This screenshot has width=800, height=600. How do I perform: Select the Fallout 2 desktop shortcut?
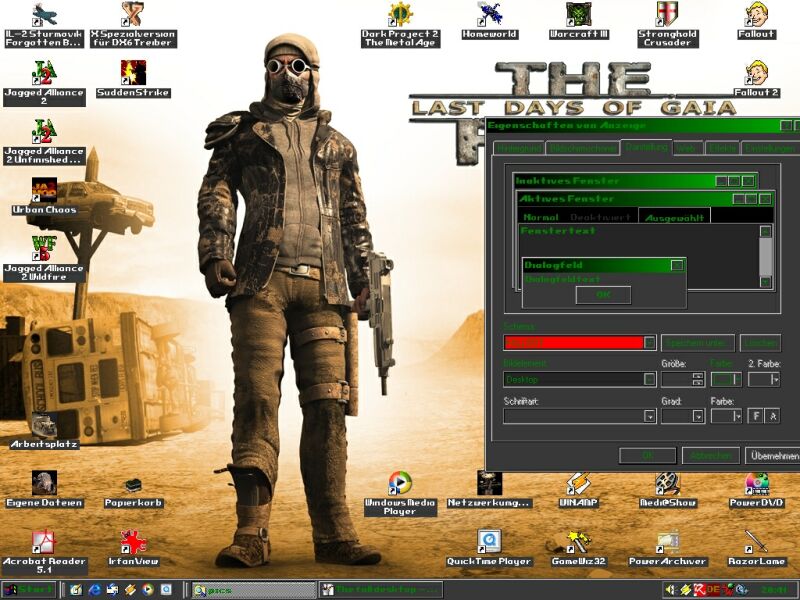click(757, 80)
